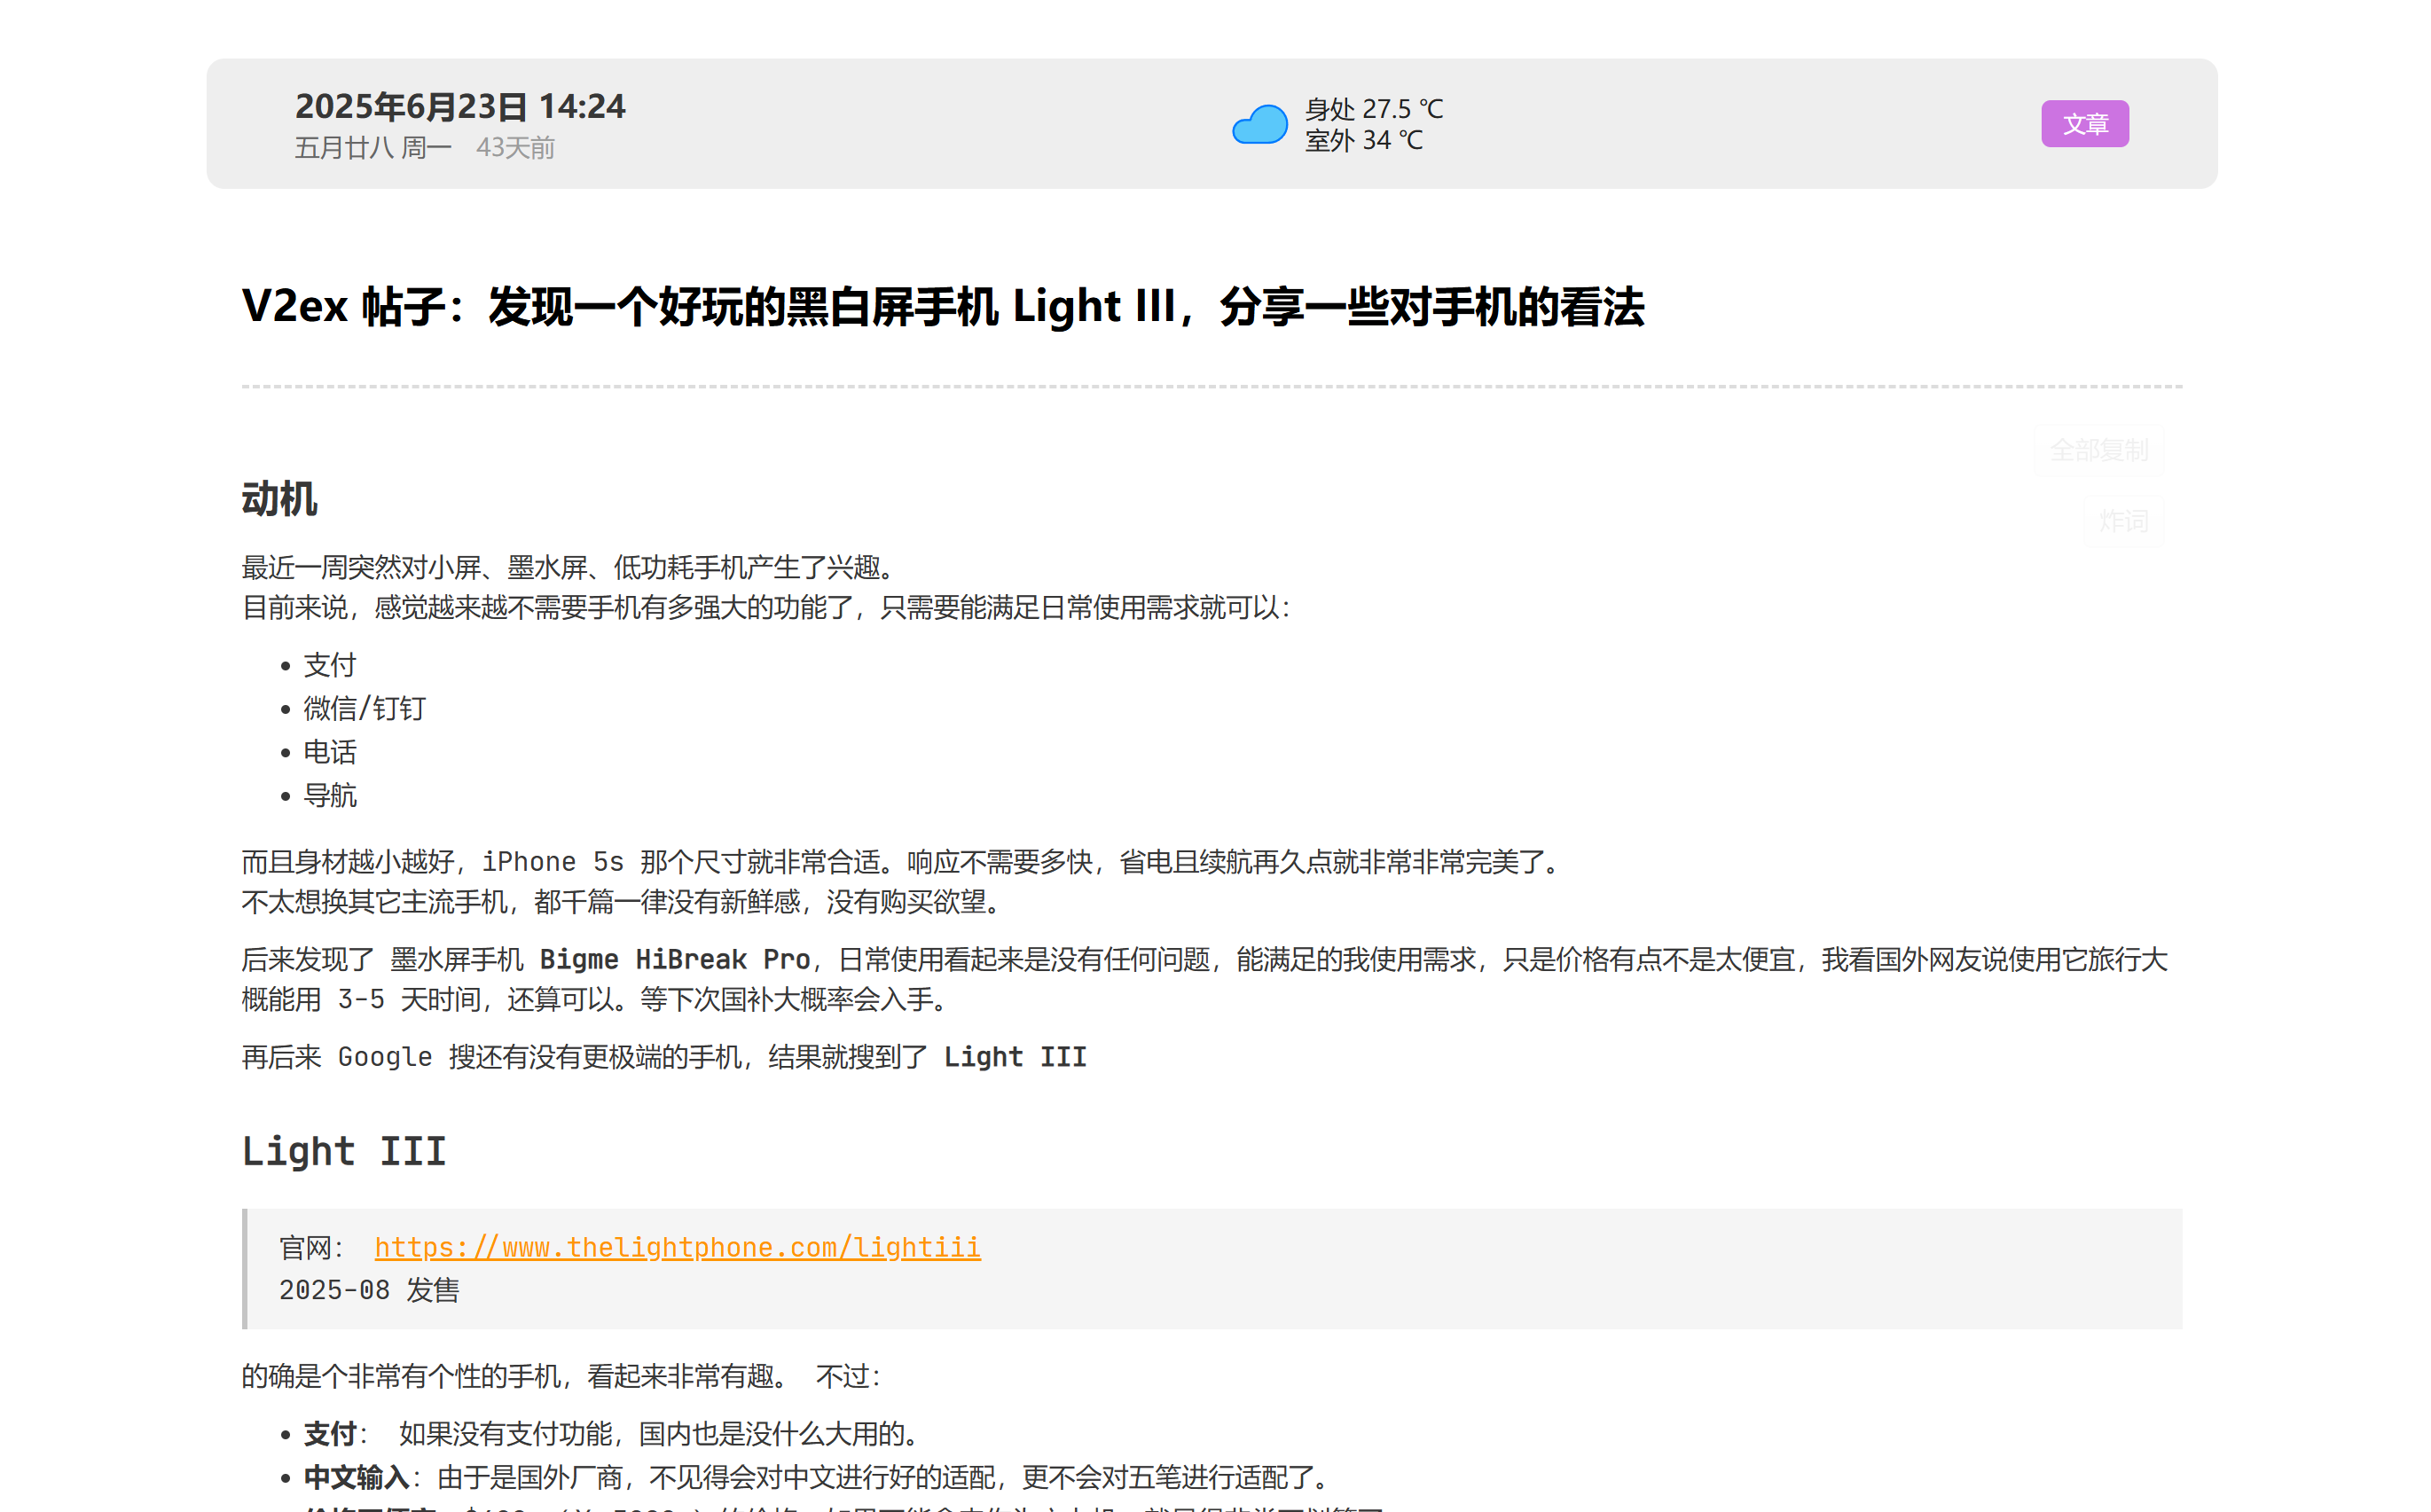Click the Light III section heading
Screen dimensions: 2431x1512
(344, 1151)
